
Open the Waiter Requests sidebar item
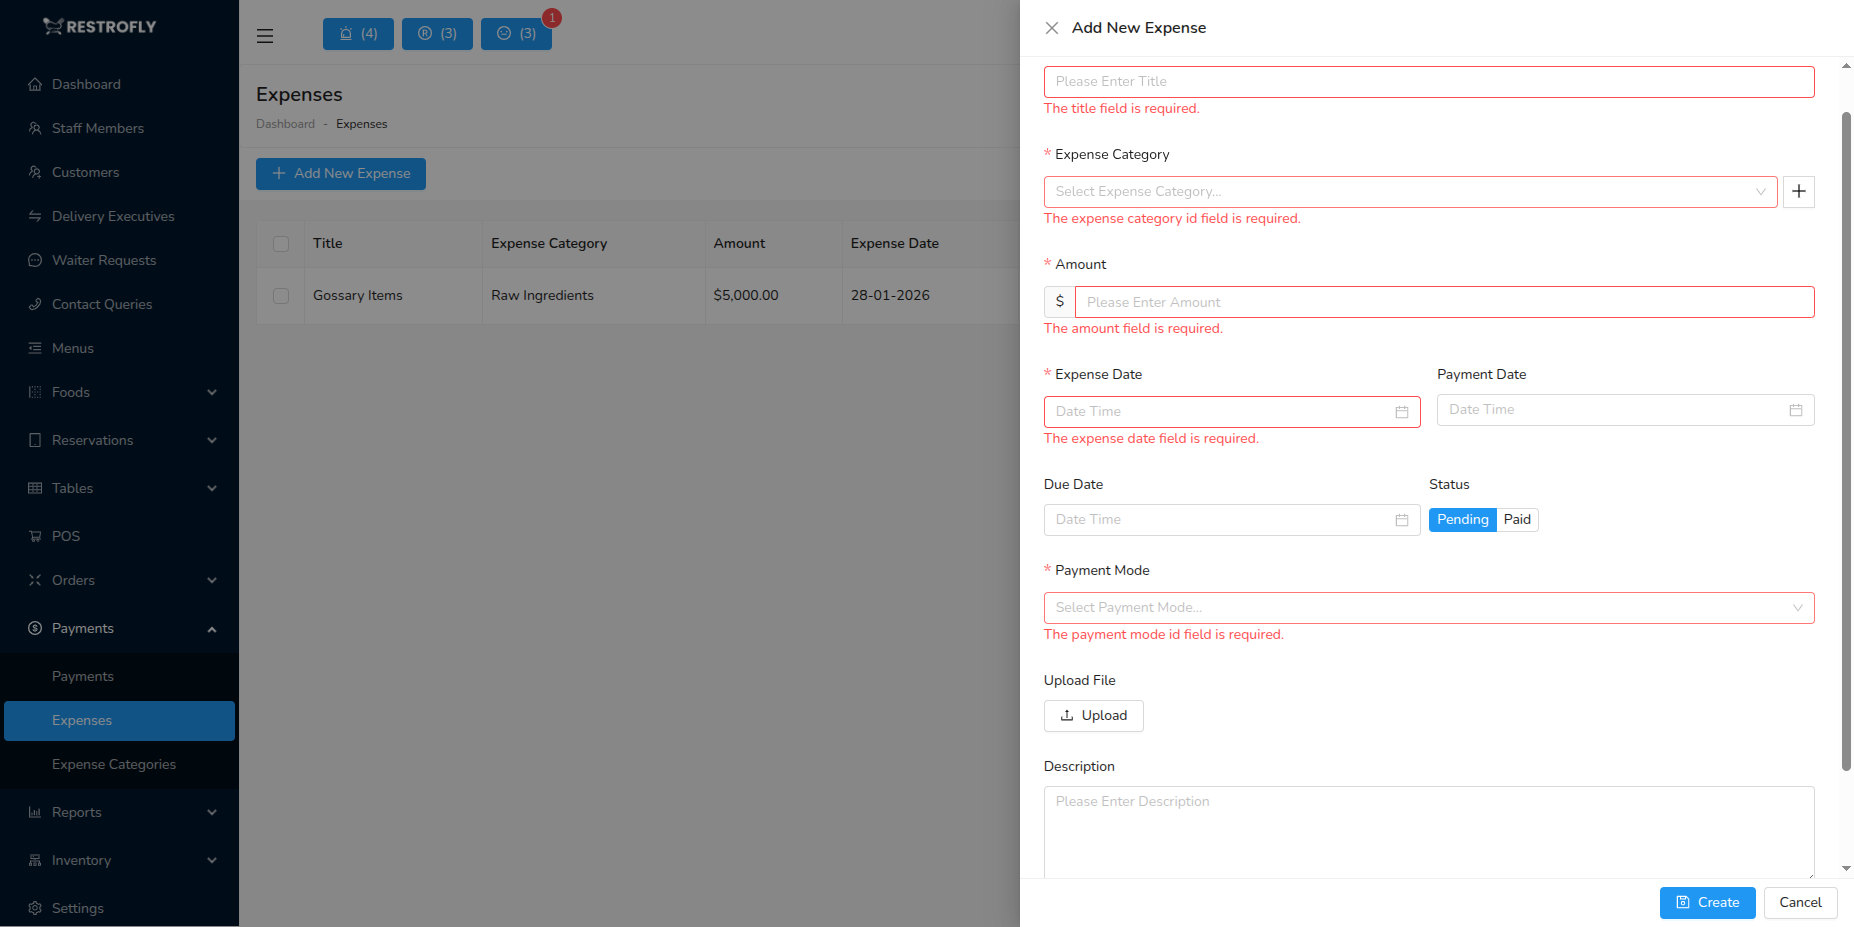pyautogui.click(x=103, y=260)
